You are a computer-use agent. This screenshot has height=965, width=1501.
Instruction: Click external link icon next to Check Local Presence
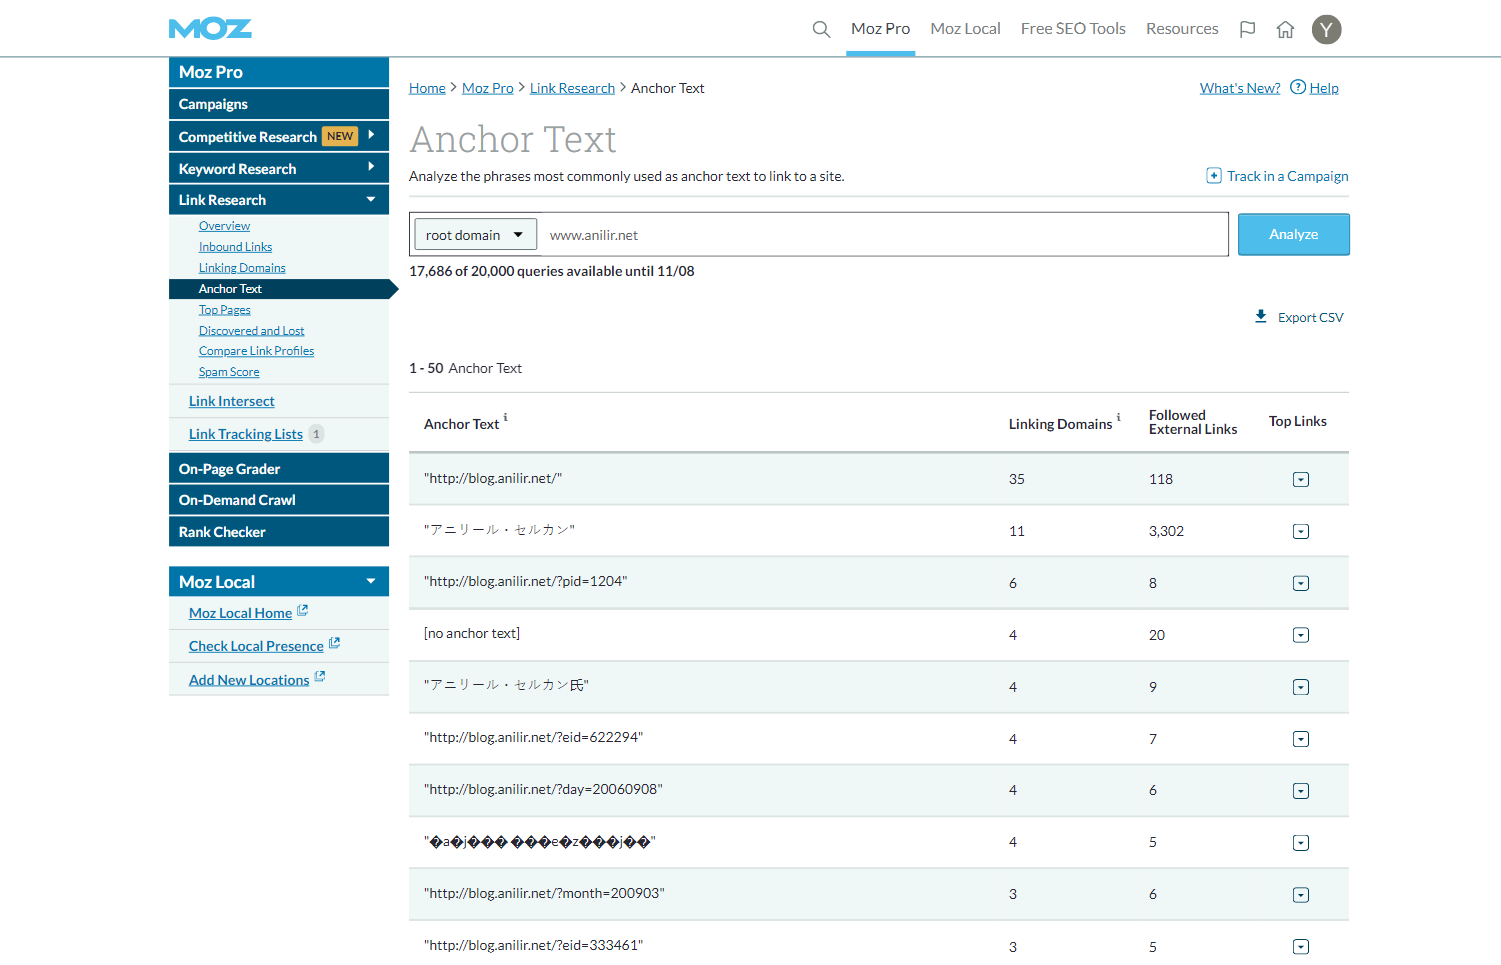point(334,643)
